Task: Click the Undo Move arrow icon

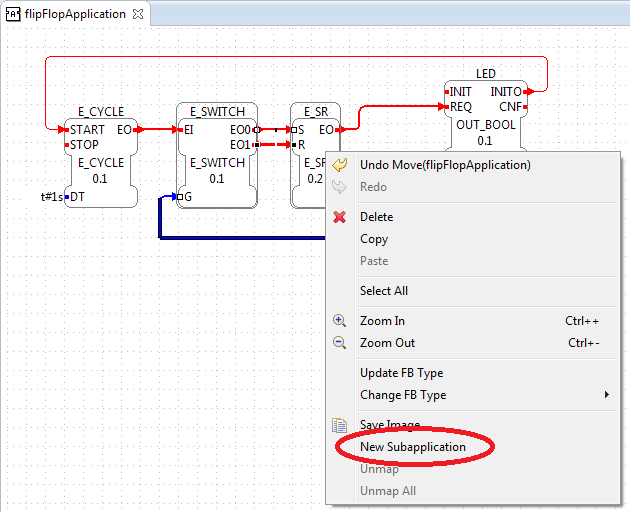Action: coord(340,165)
